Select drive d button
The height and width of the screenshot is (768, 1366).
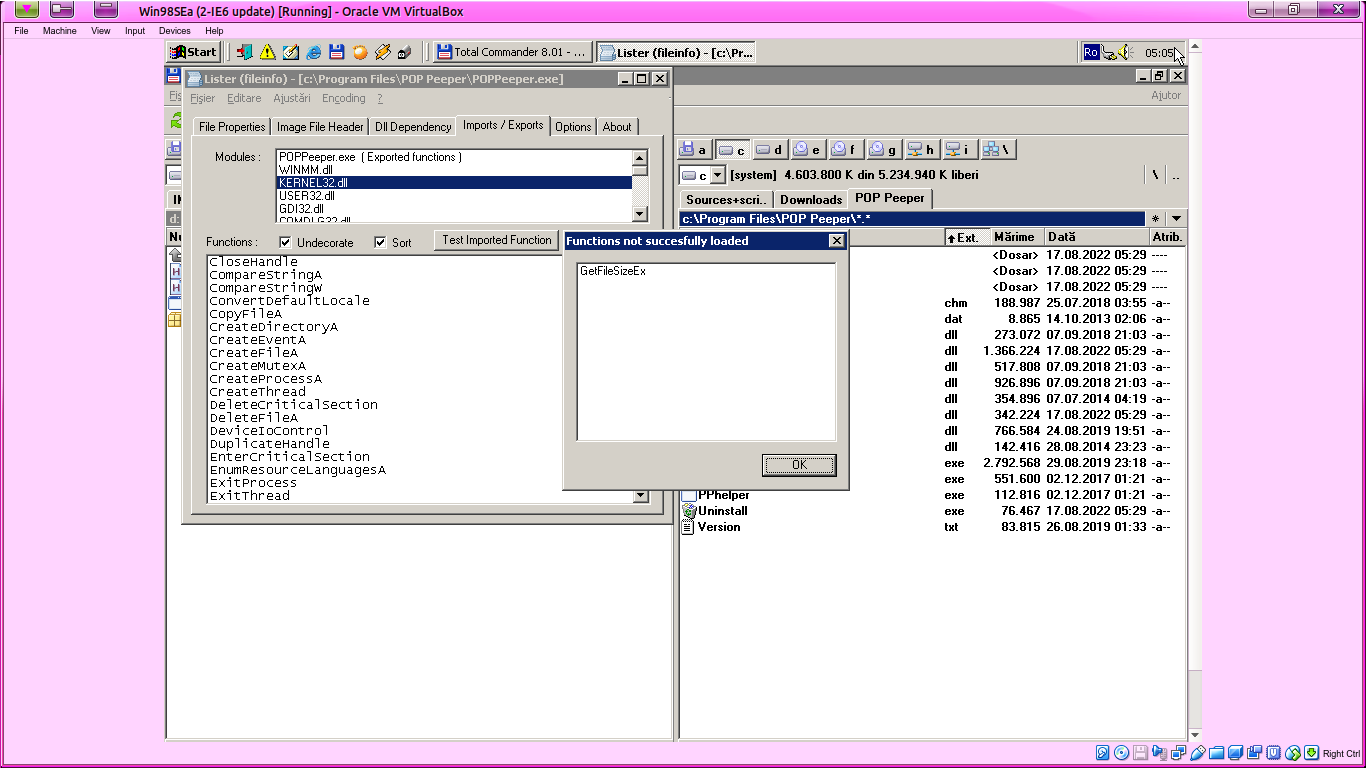point(769,150)
